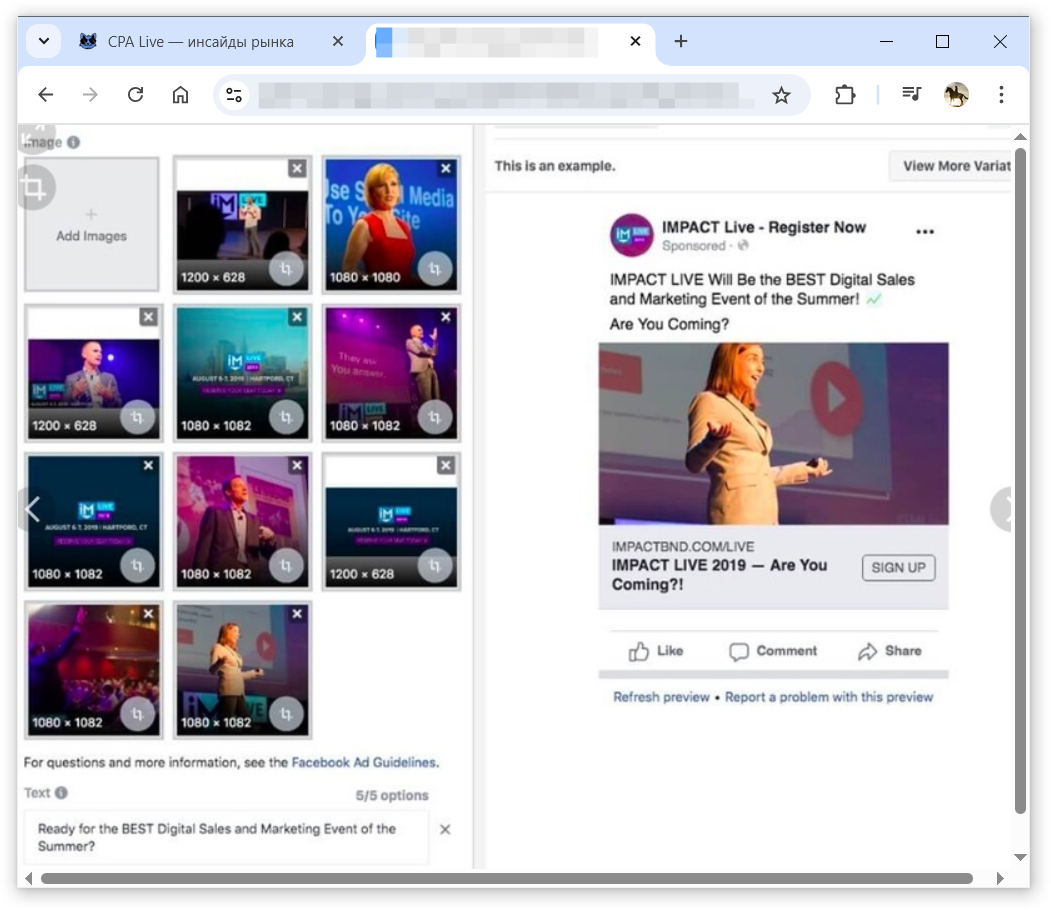Crop the beige blazer woman thumbnail image
1051x910 pixels.
pos(286,715)
